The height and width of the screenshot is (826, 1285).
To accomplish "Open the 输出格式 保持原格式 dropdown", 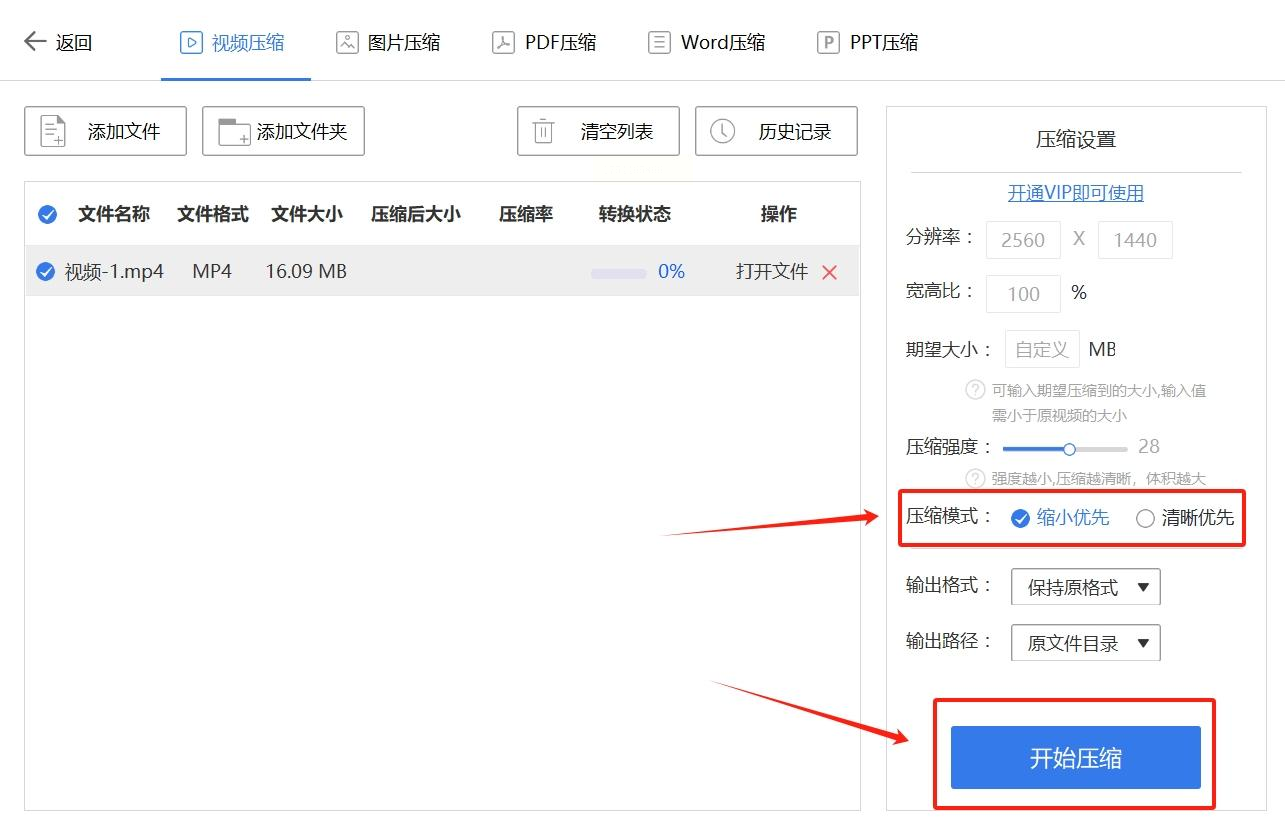I will pyautogui.click(x=1086, y=587).
